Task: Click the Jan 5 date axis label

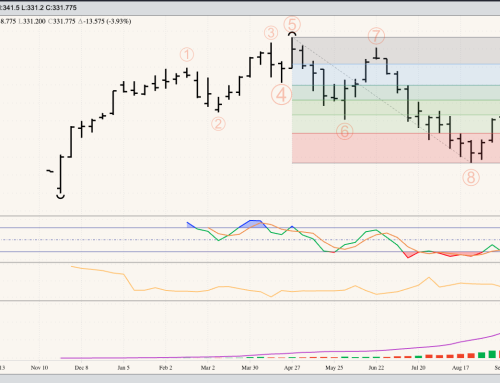Action: 123,368
